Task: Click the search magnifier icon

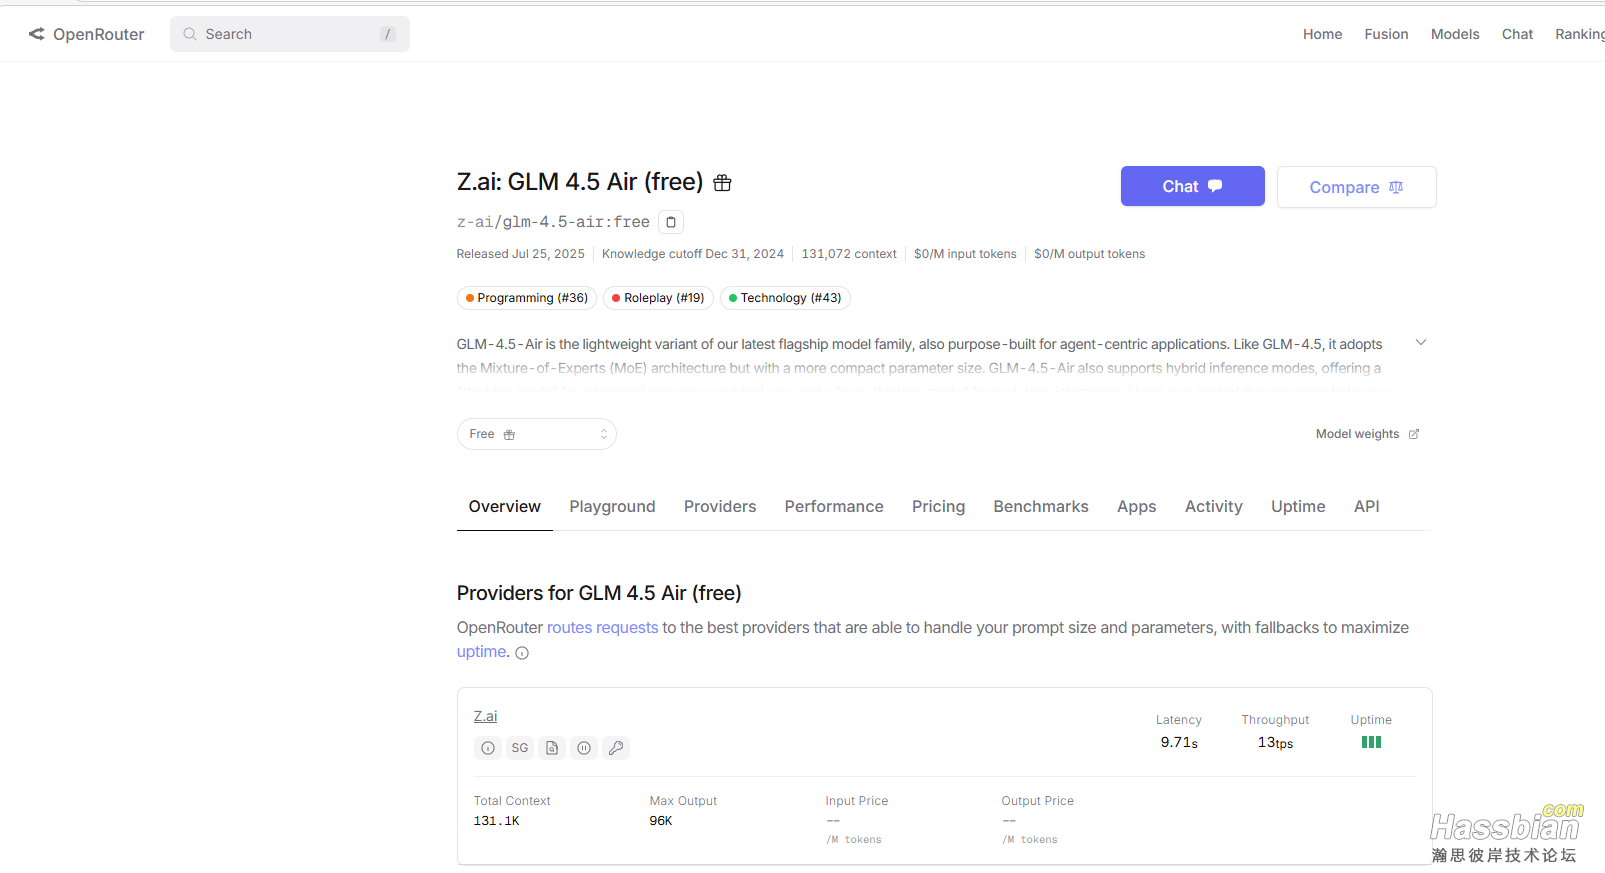Action: [x=190, y=34]
